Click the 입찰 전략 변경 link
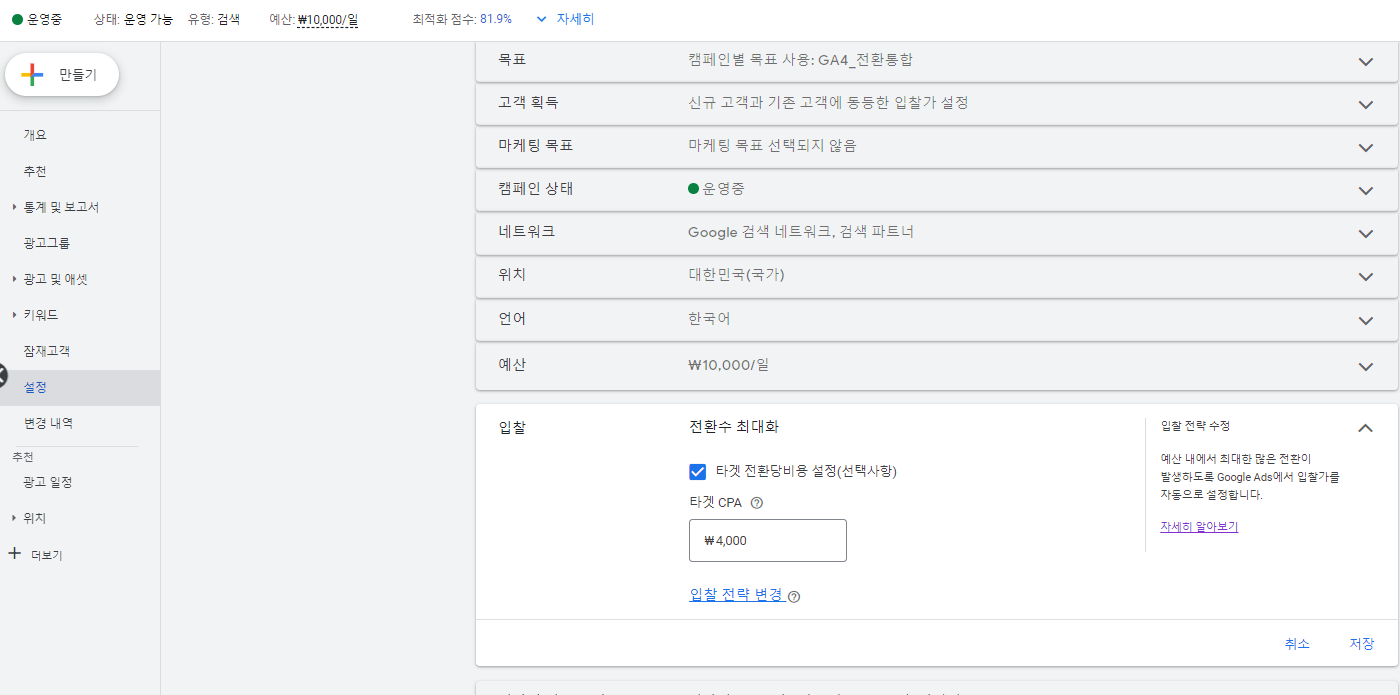Image resolution: width=1400 pixels, height=695 pixels. pos(735,596)
